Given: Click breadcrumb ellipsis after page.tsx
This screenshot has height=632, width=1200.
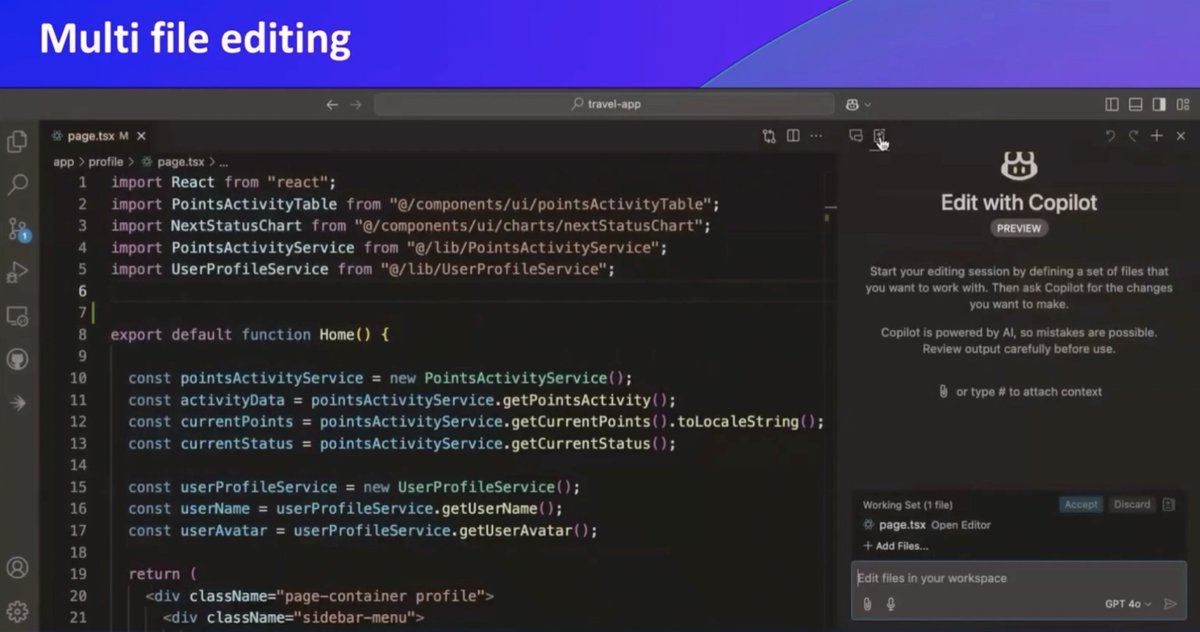Looking at the screenshot, I should tap(223, 161).
